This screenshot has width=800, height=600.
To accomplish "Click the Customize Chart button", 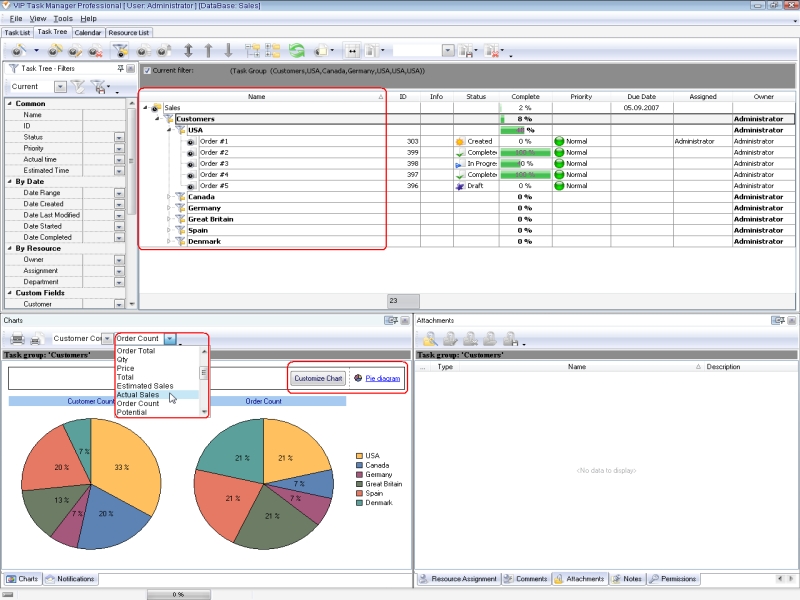I will point(318,378).
